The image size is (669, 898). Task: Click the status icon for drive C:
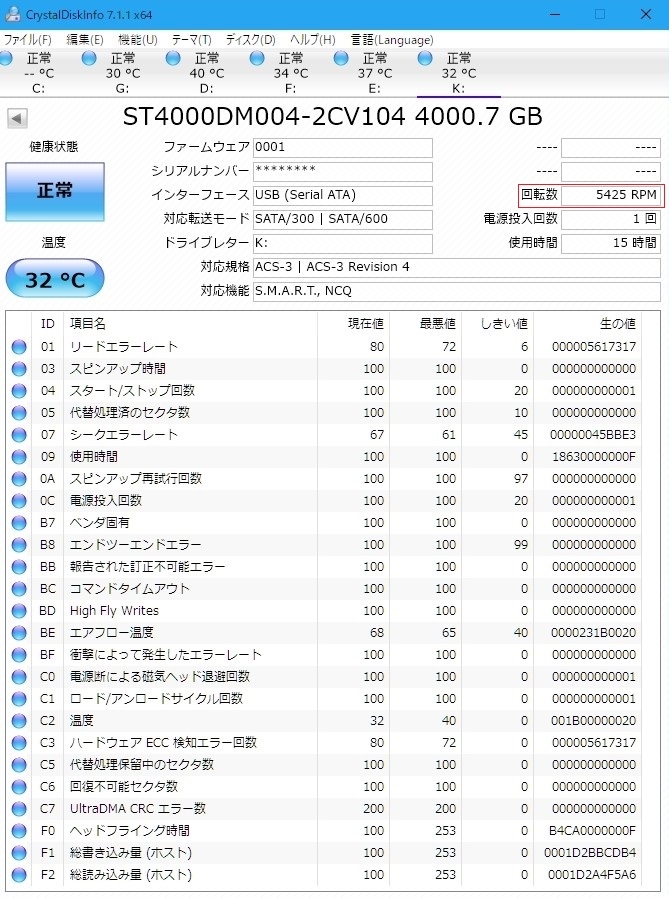click(6, 58)
